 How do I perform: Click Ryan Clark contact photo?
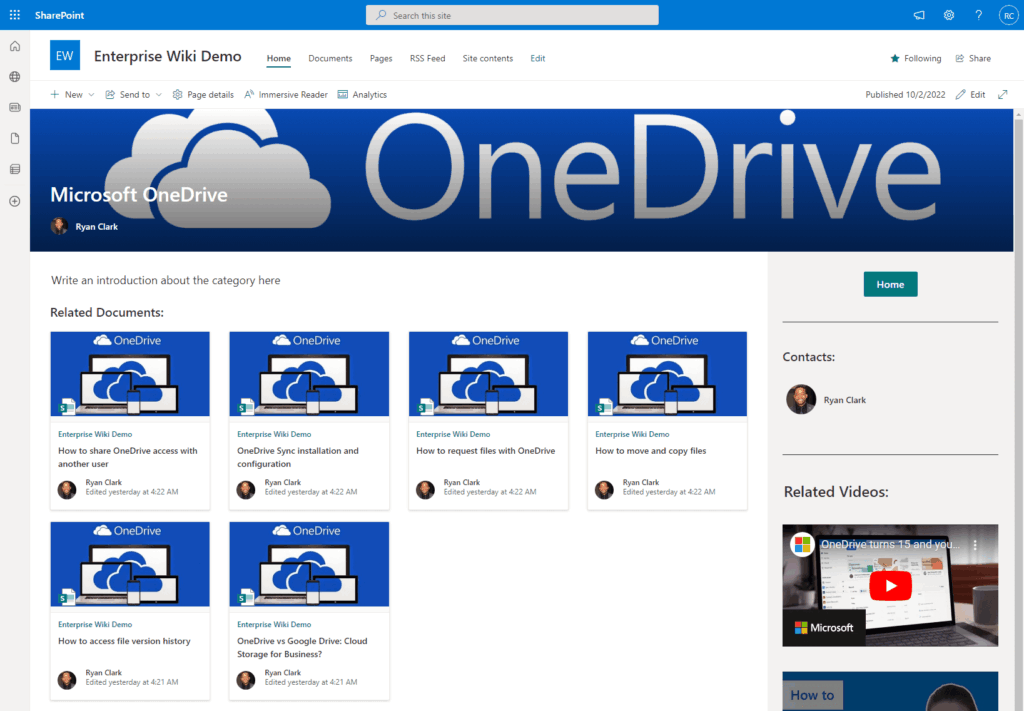pos(801,399)
